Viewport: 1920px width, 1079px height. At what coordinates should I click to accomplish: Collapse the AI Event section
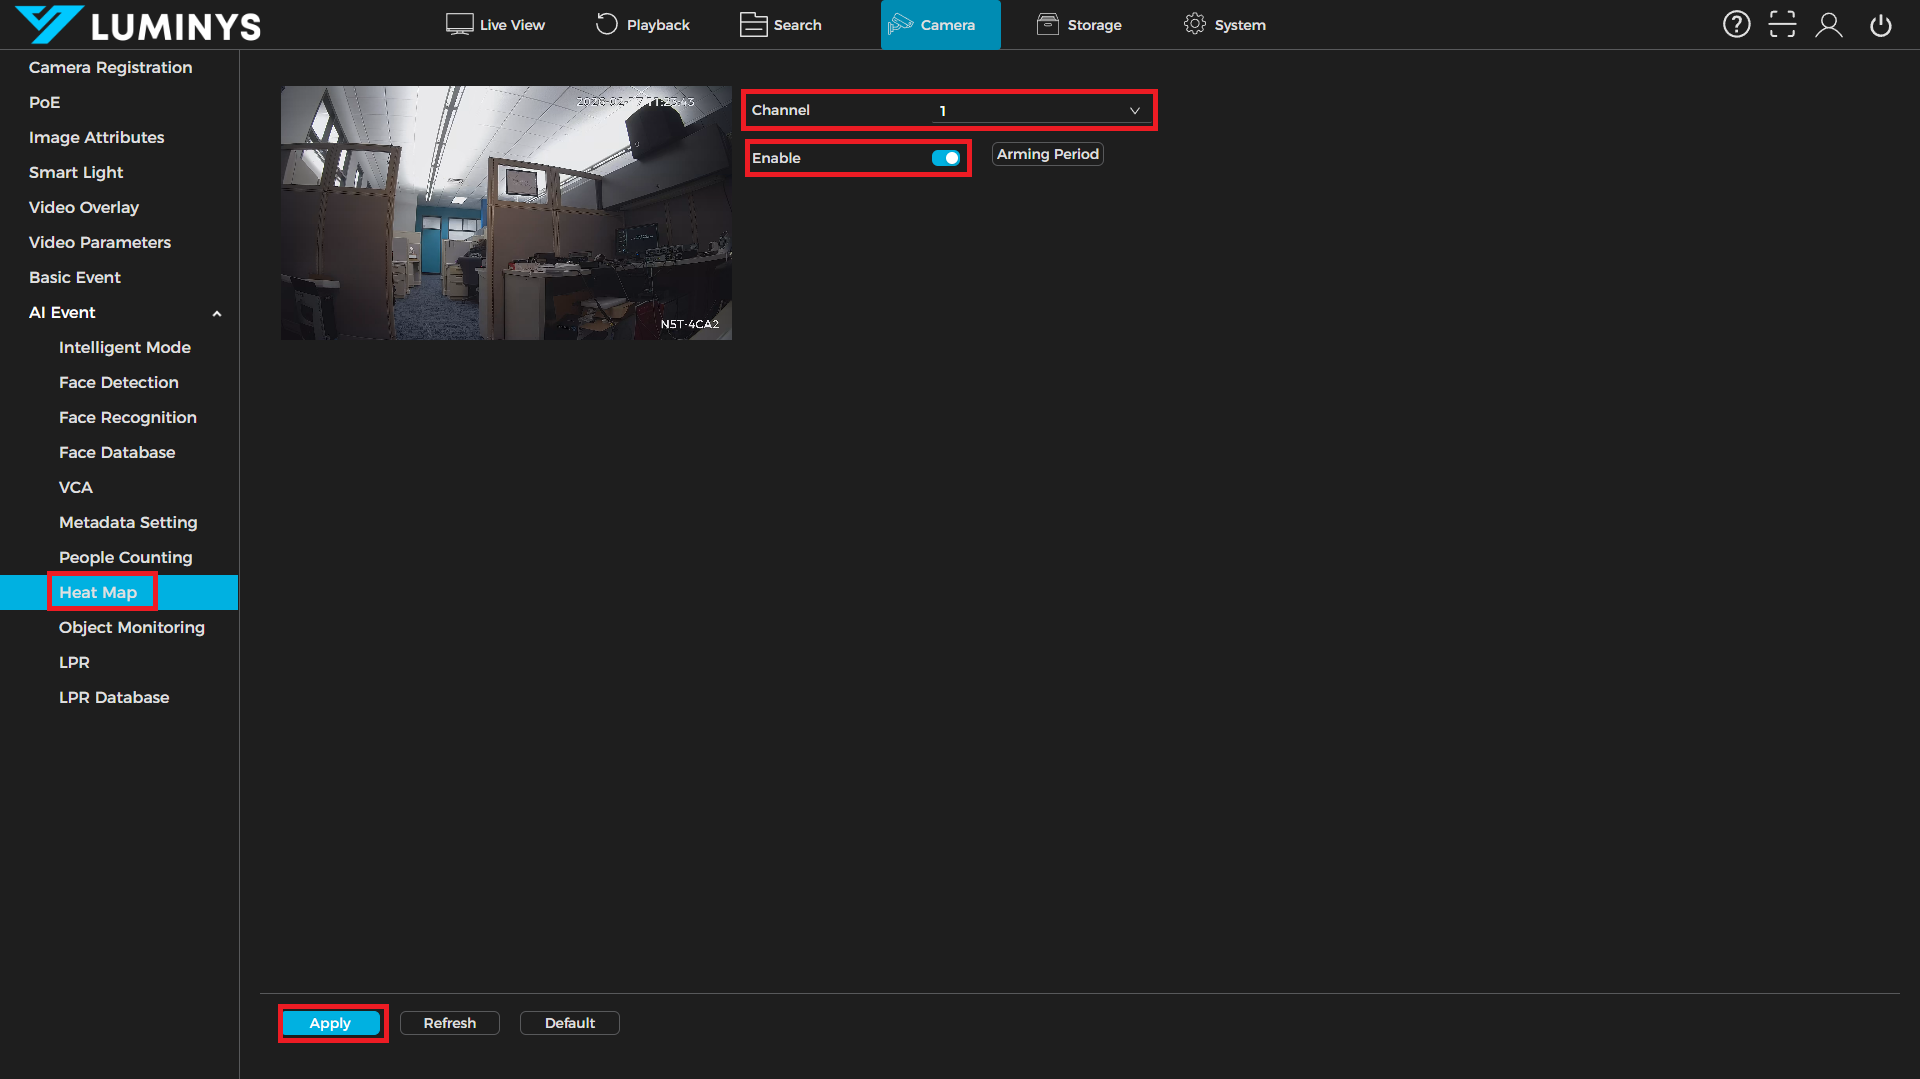(216, 313)
